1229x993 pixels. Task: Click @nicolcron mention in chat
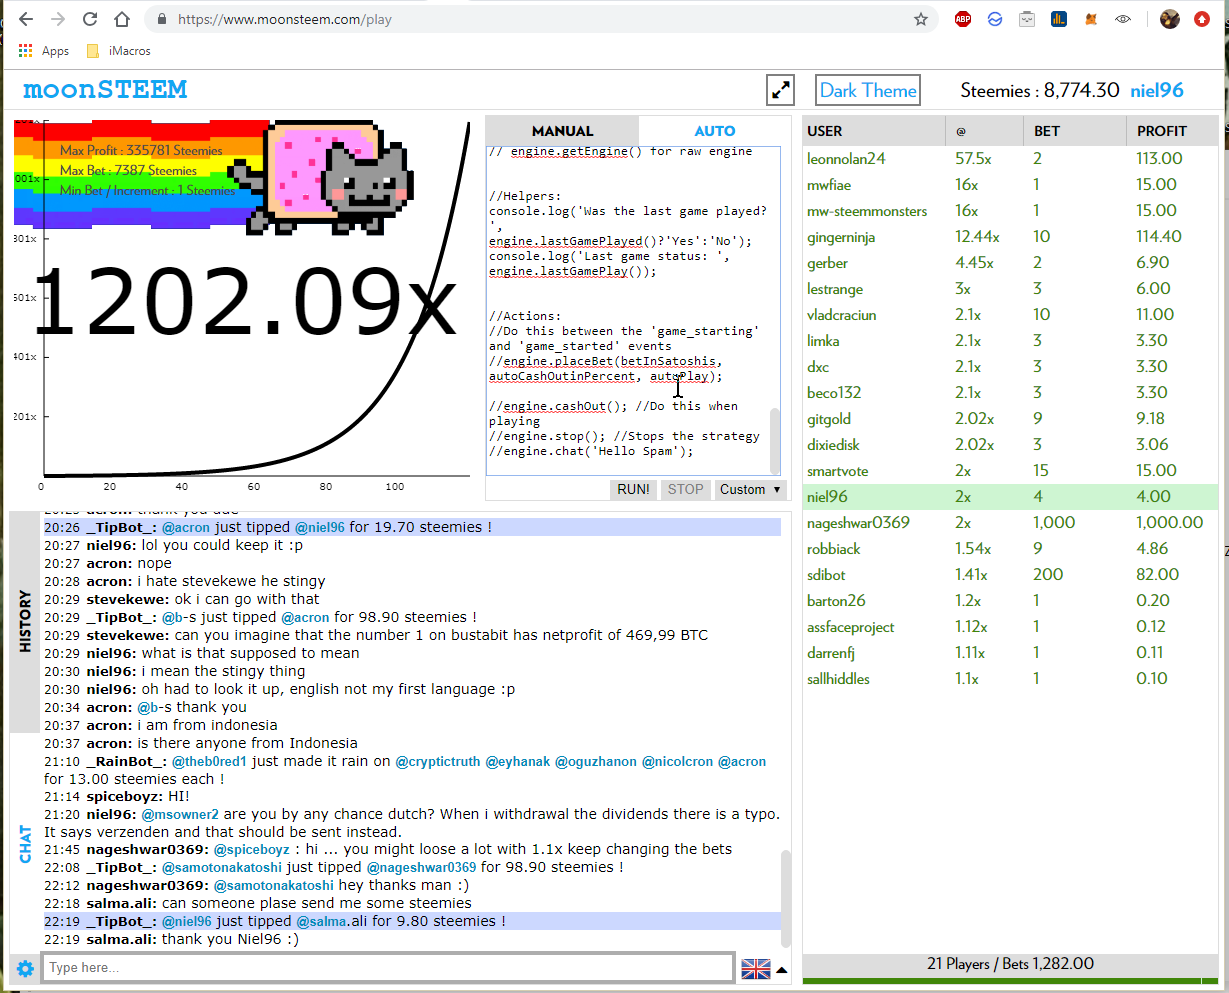677,761
